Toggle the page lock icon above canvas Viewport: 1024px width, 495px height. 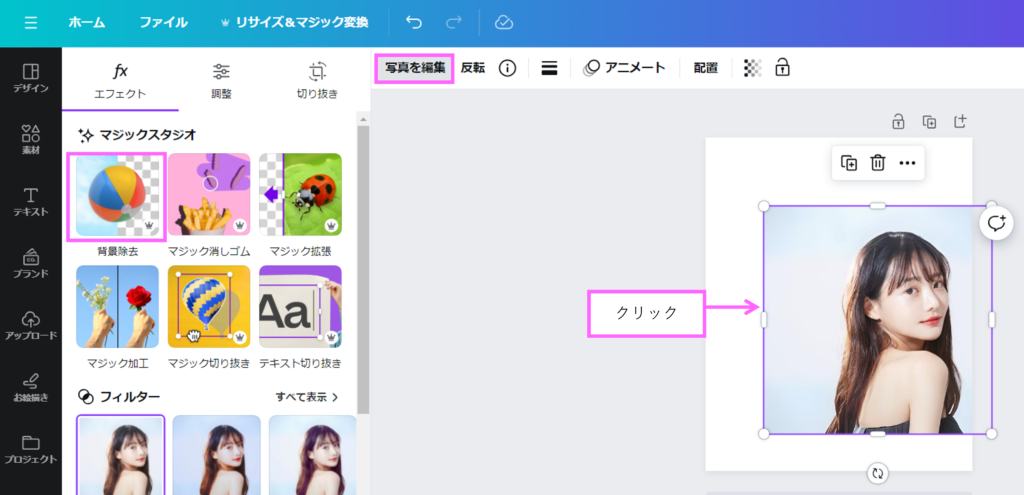coord(898,122)
